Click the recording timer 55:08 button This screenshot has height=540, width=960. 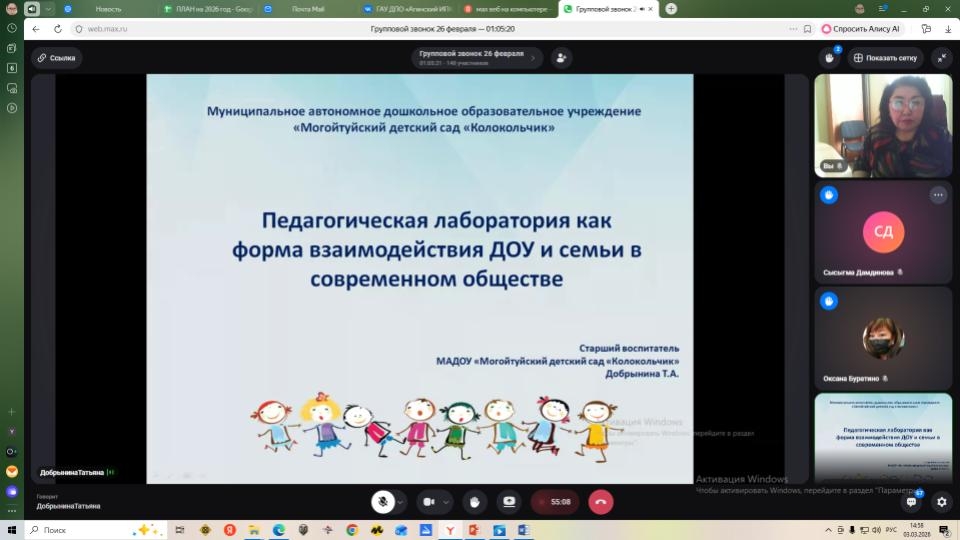555,502
